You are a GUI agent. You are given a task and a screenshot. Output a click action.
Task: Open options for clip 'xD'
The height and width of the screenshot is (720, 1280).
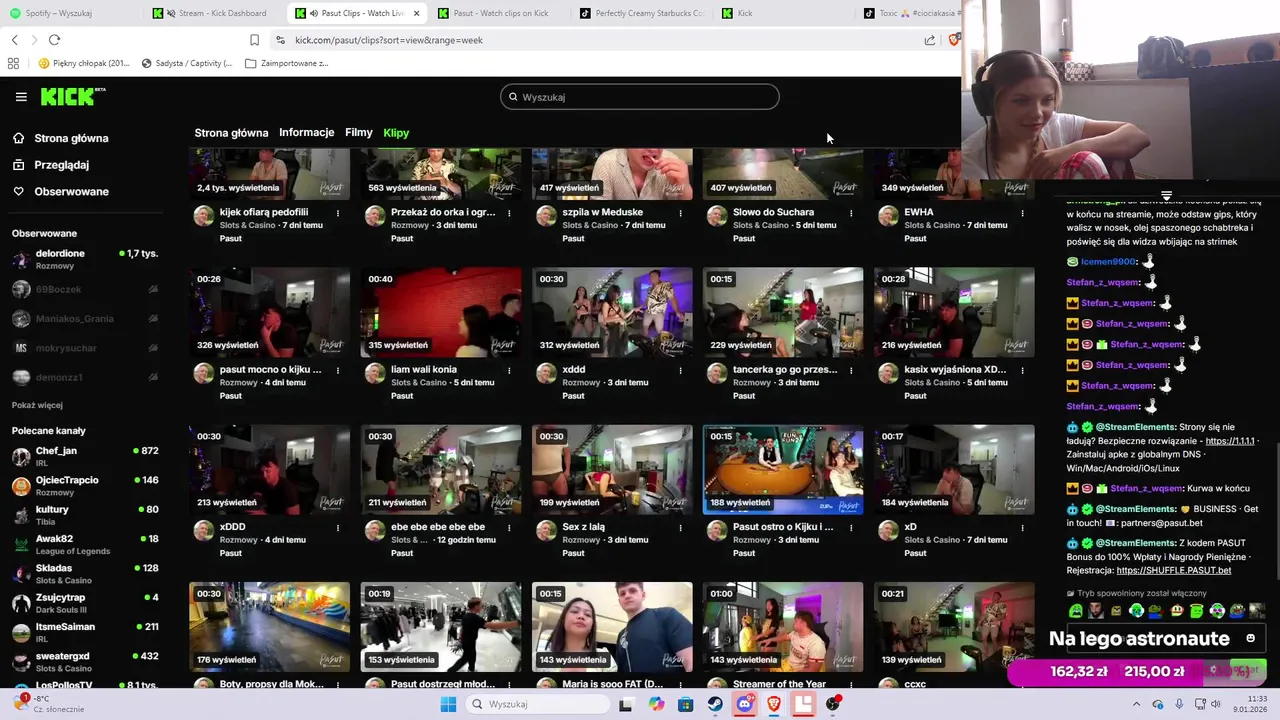coord(1022,527)
